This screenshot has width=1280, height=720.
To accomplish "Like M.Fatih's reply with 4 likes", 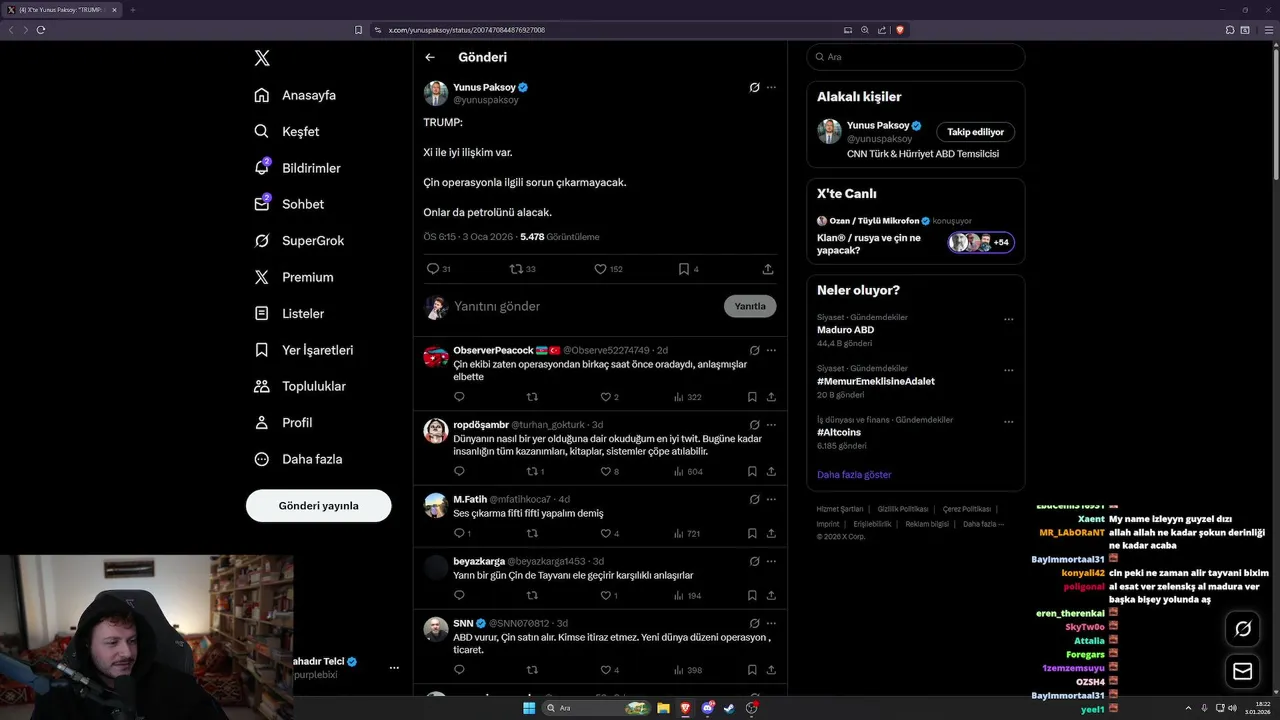I will tap(606, 533).
